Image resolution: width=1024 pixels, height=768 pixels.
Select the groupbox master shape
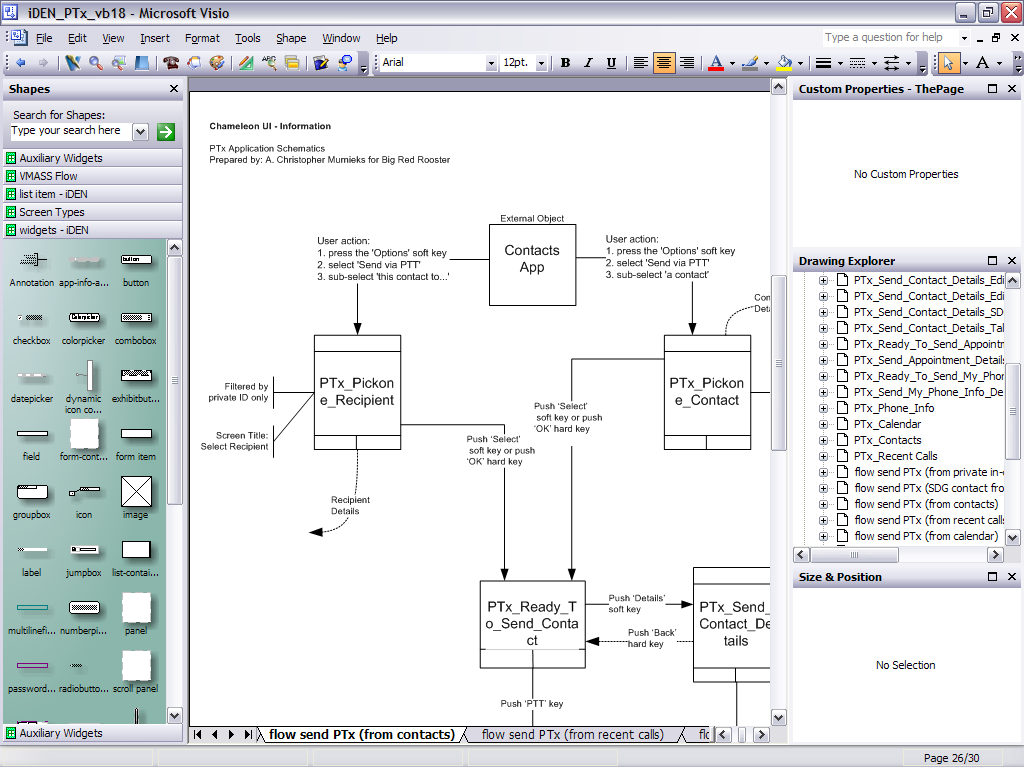31,500
